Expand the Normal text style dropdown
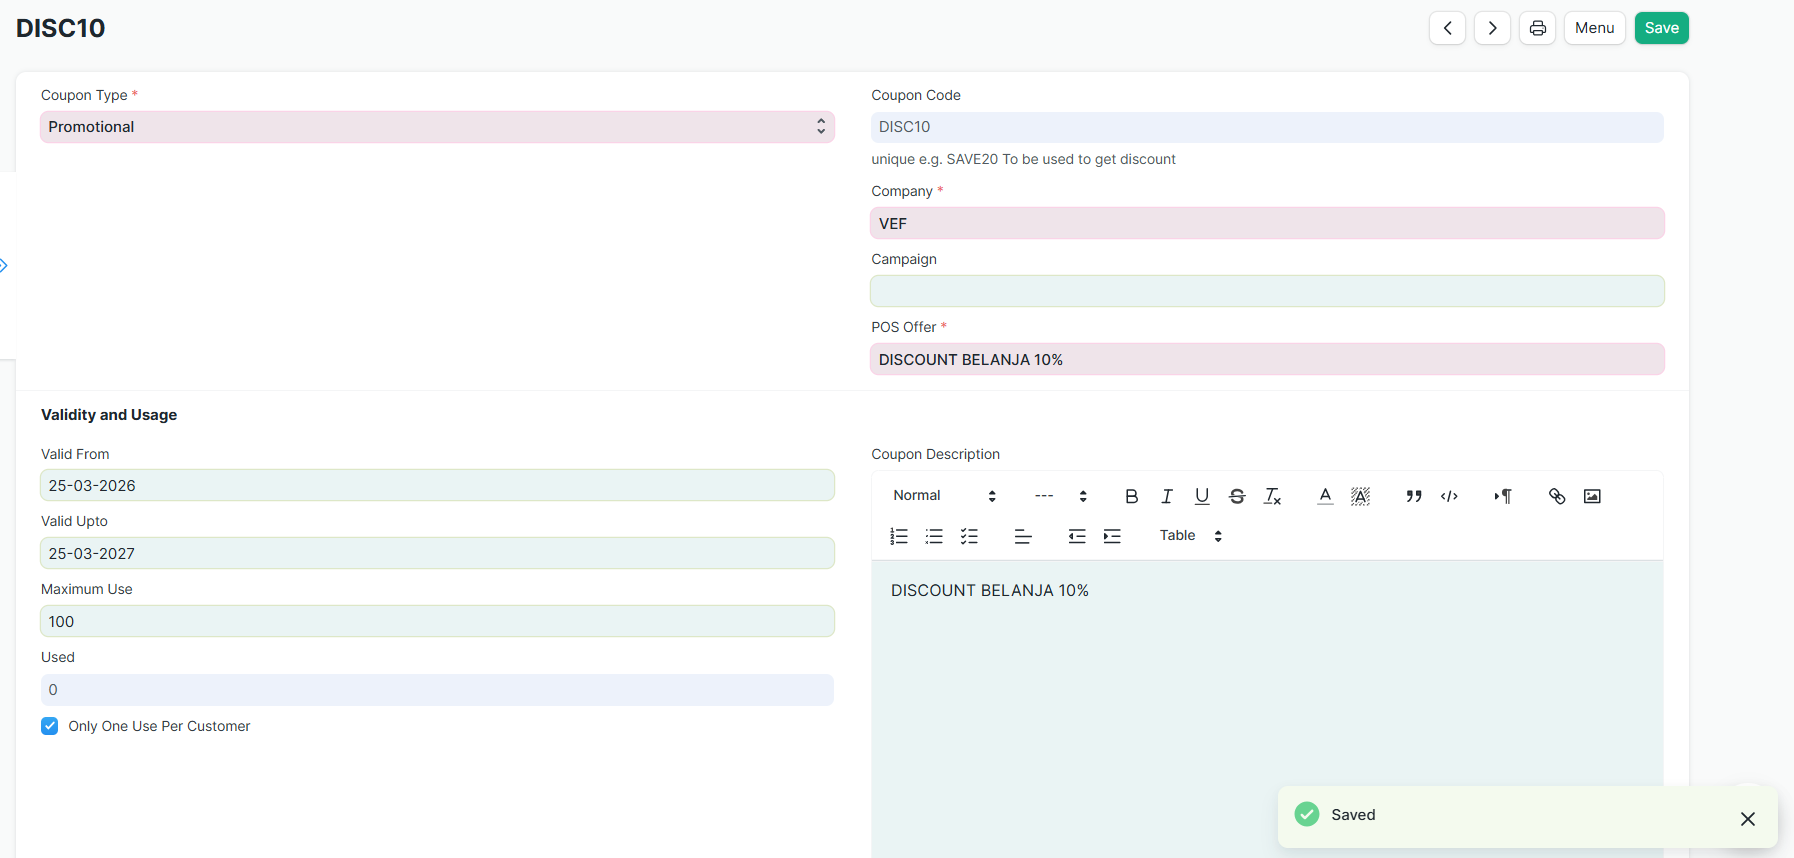The image size is (1794, 858). click(944, 496)
